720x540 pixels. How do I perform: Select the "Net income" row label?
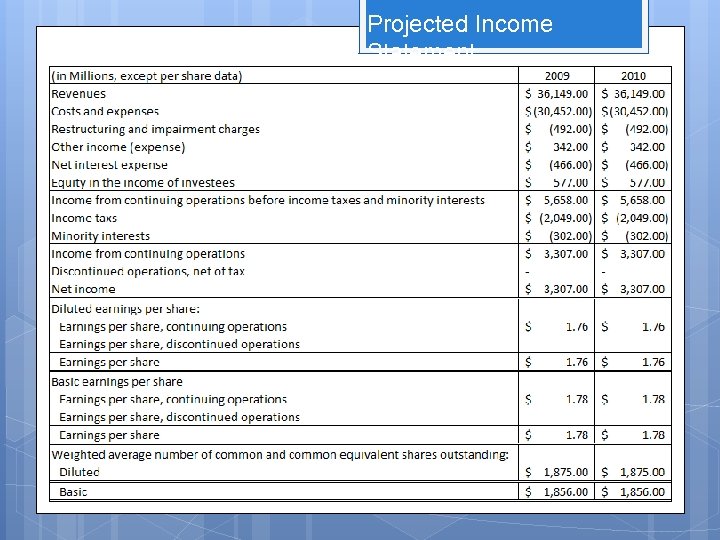pyautogui.click(x=83, y=289)
